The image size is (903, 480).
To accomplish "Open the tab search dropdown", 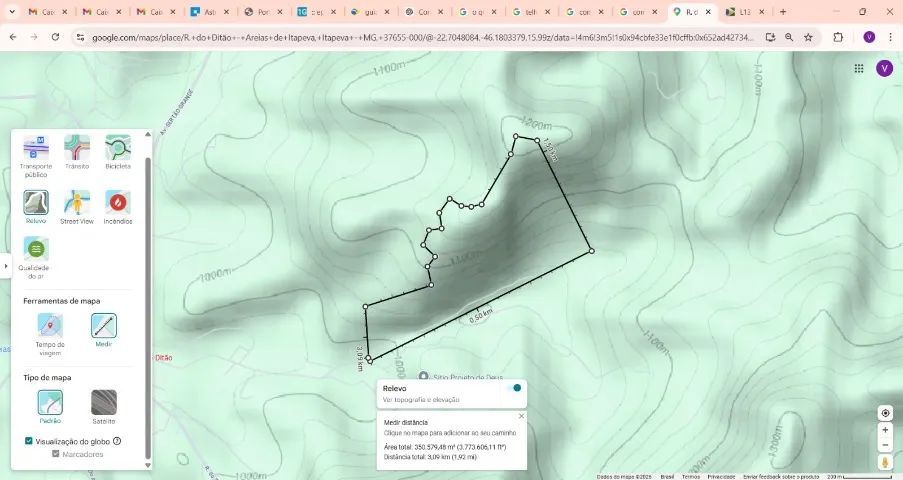I will click(x=12, y=12).
